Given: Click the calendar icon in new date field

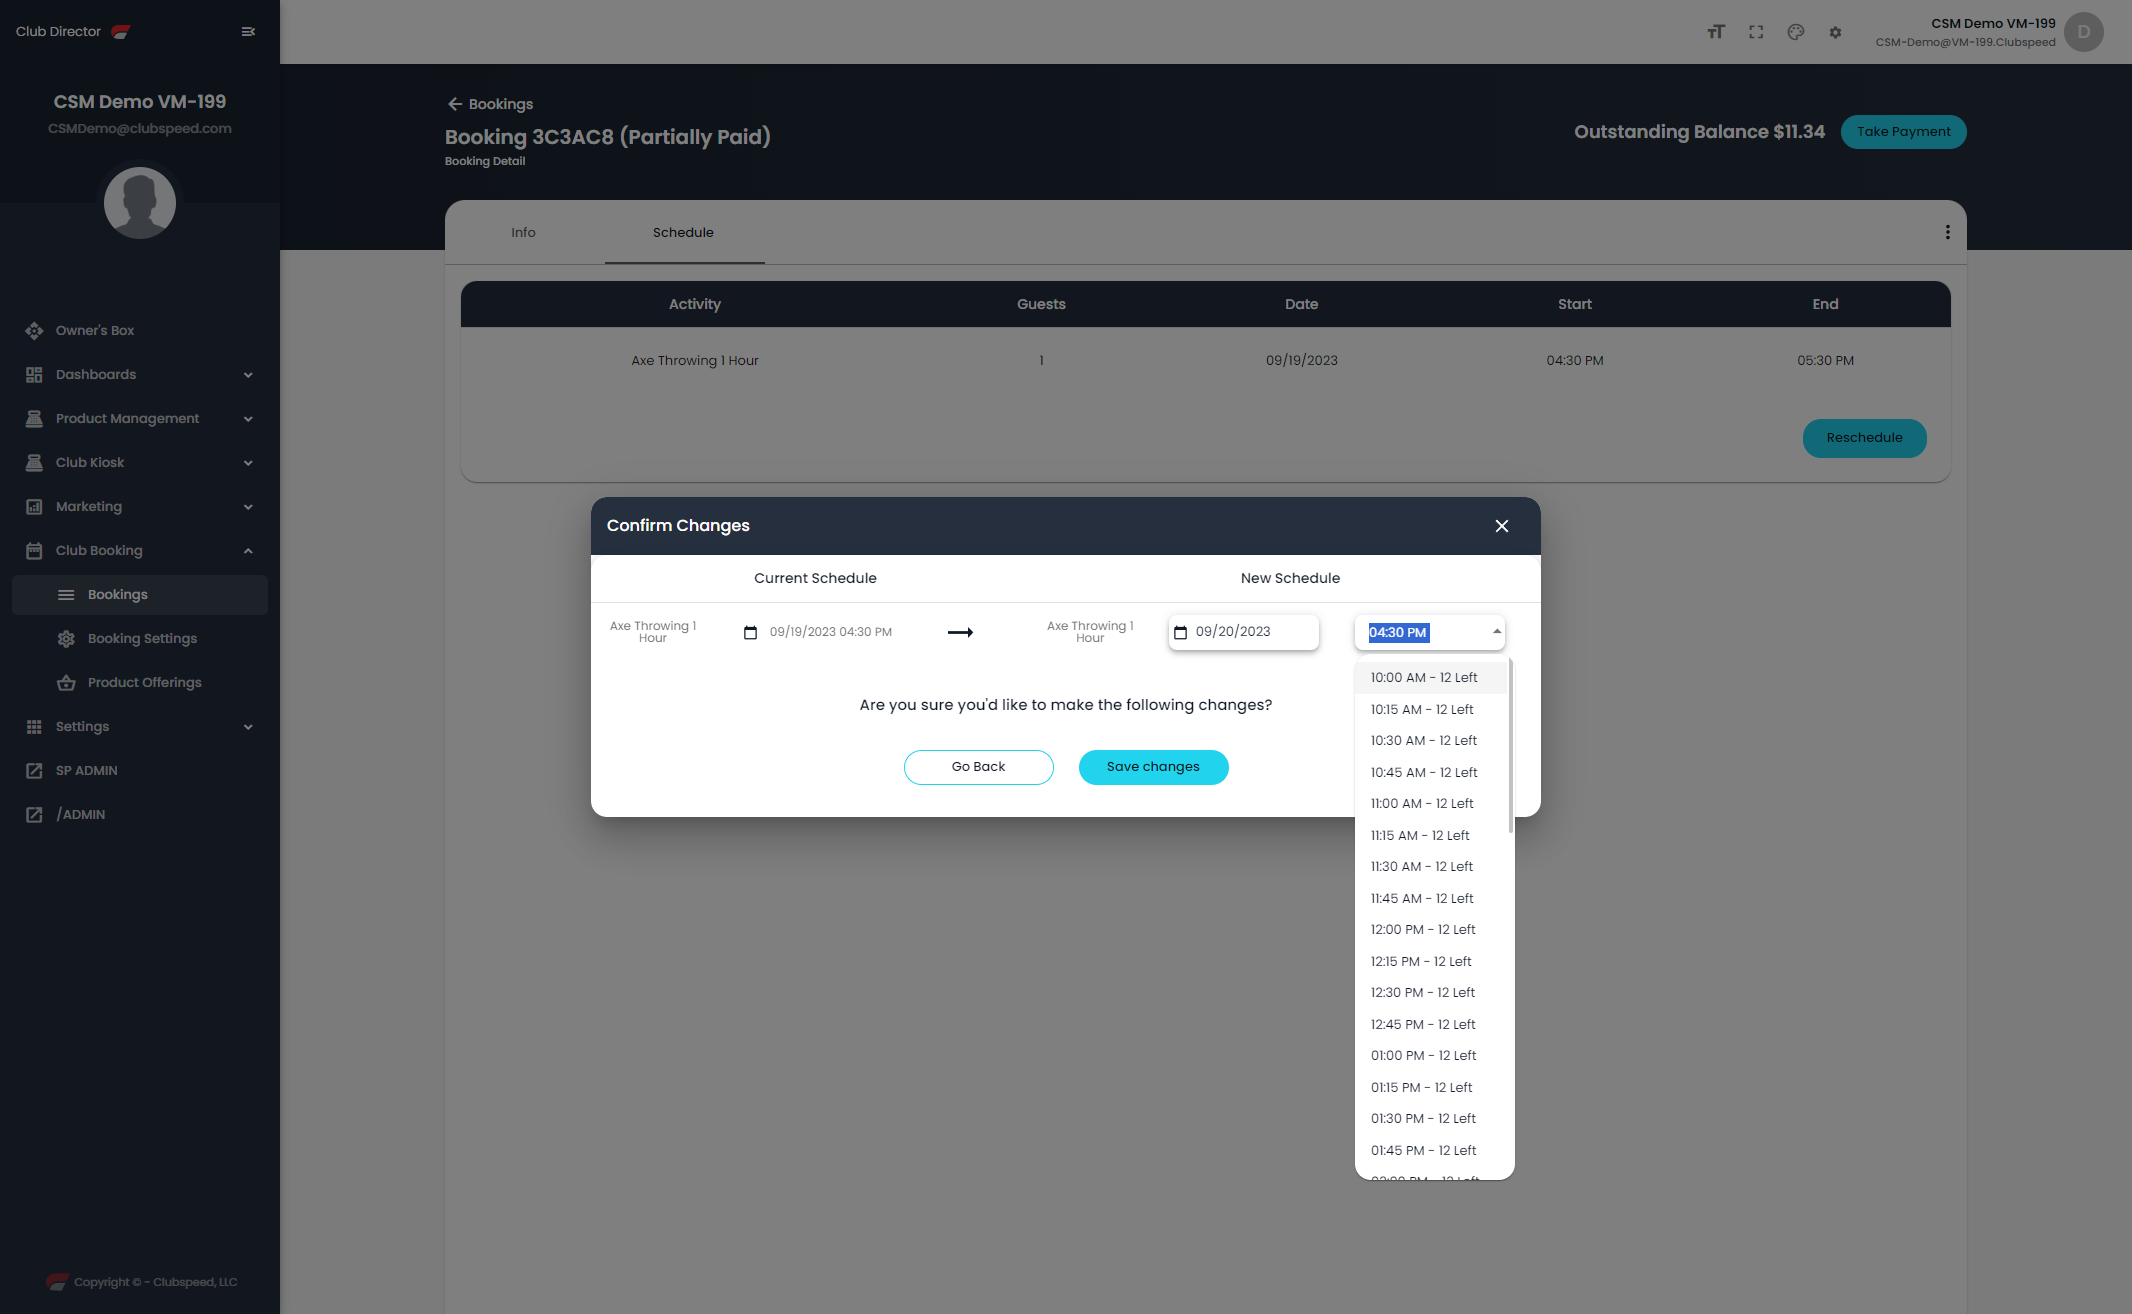Looking at the screenshot, I should [x=1180, y=632].
